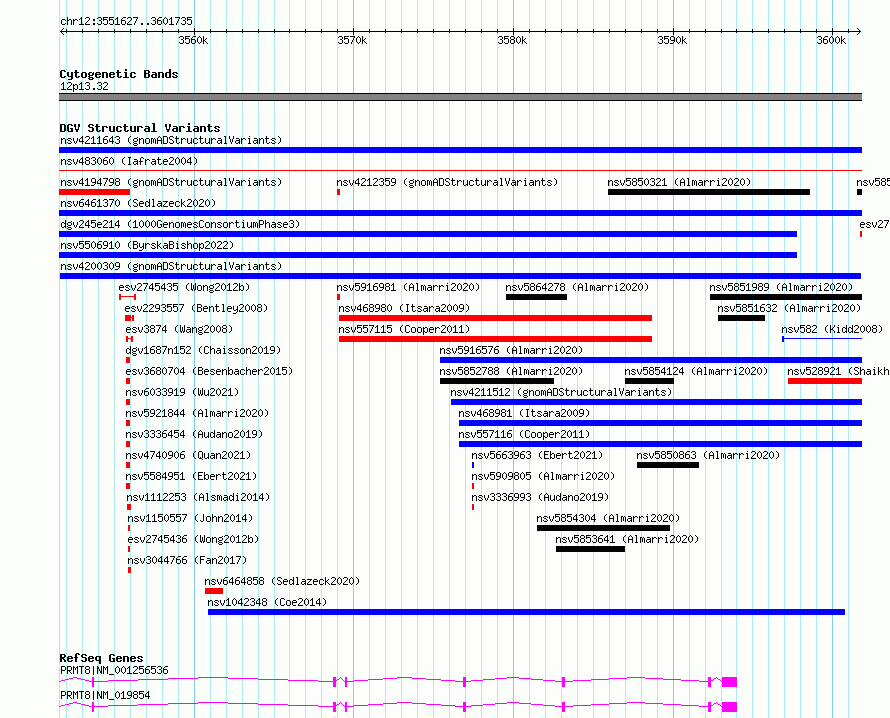Screen dimensions: 890x718
Task: Click nsv3336993 (Audano2019) label
Action: (x=540, y=497)
